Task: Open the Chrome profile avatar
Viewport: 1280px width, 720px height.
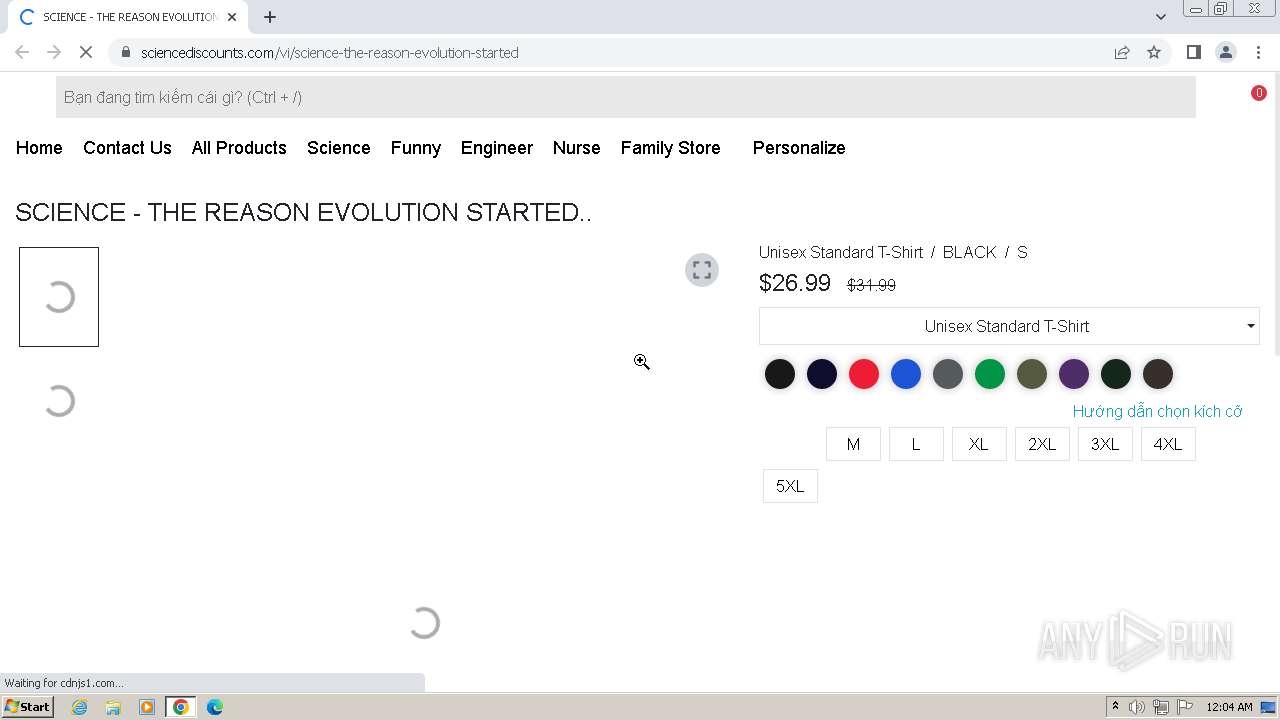Action: [x=1225, y=52]
